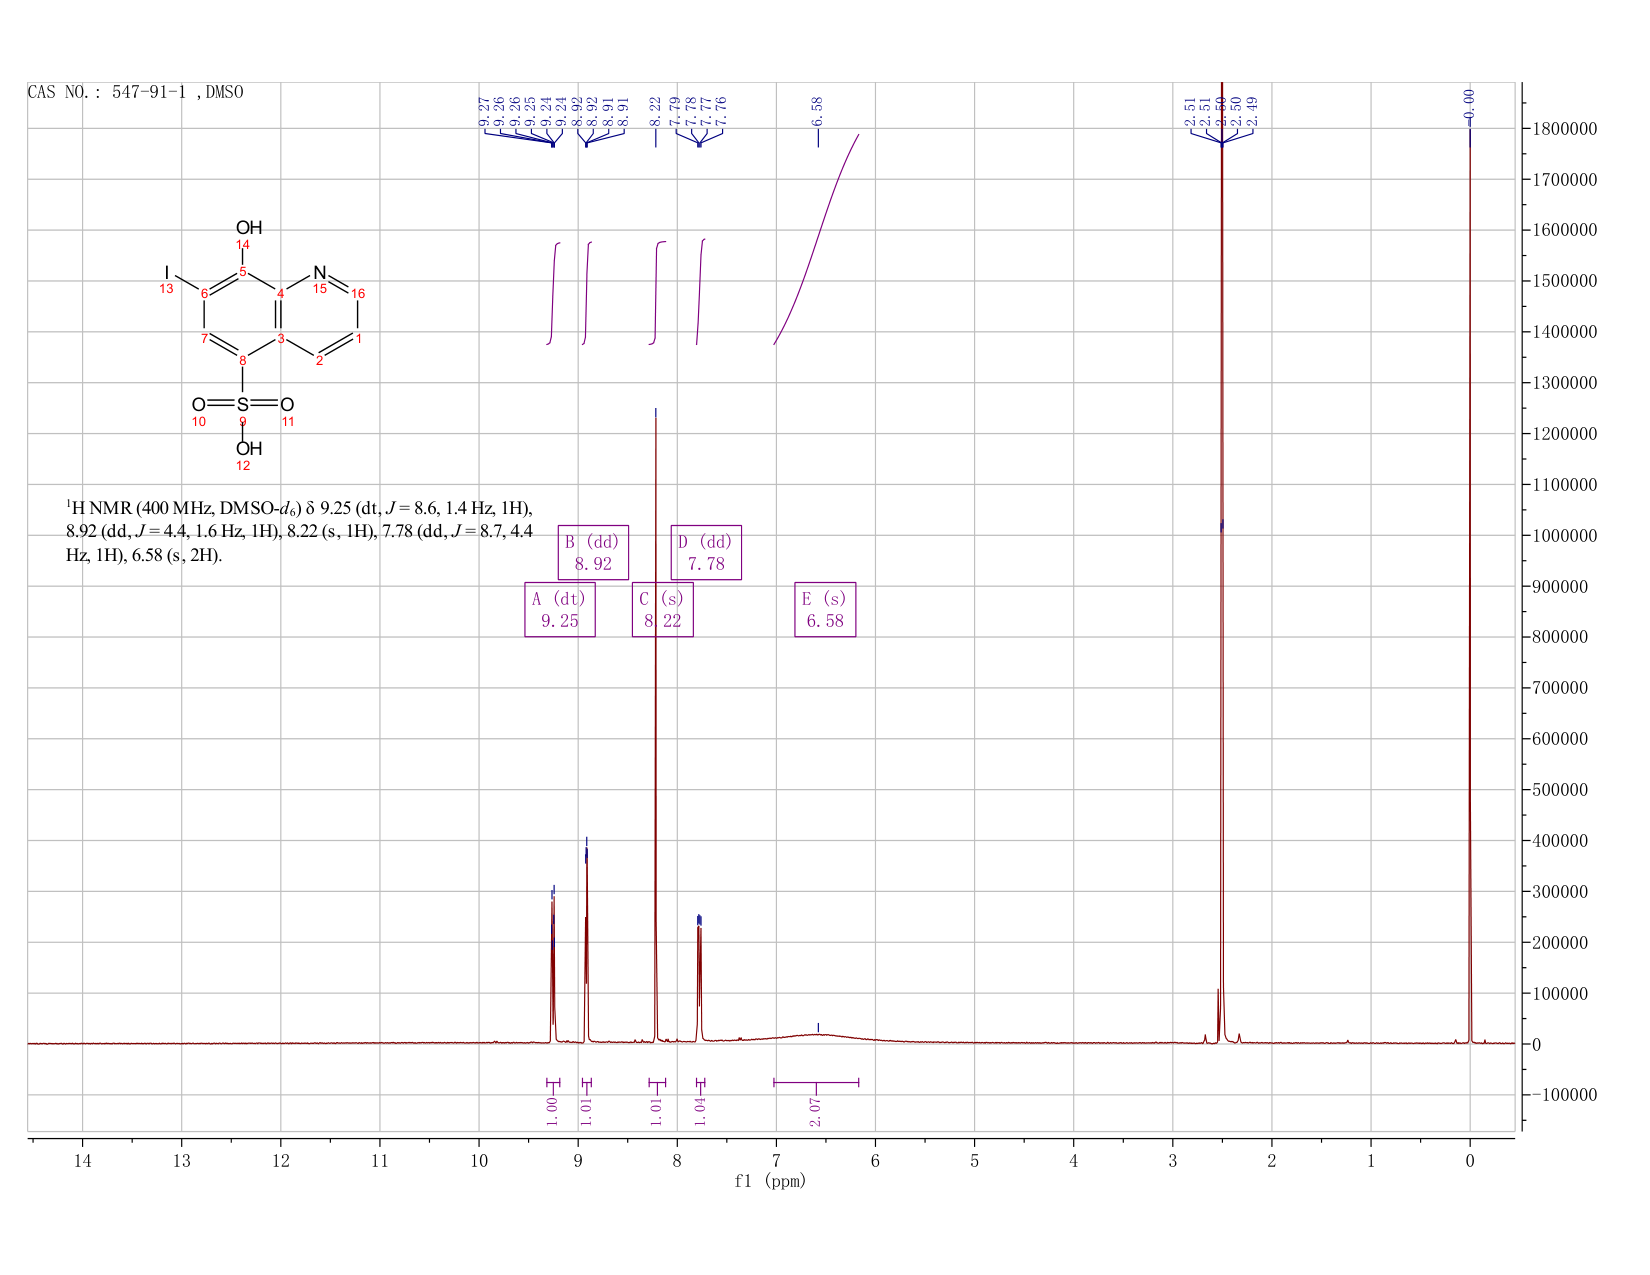Click the f1 (ppm) axis label
Screen dimensions: 1650x1275
point(770,1181)
